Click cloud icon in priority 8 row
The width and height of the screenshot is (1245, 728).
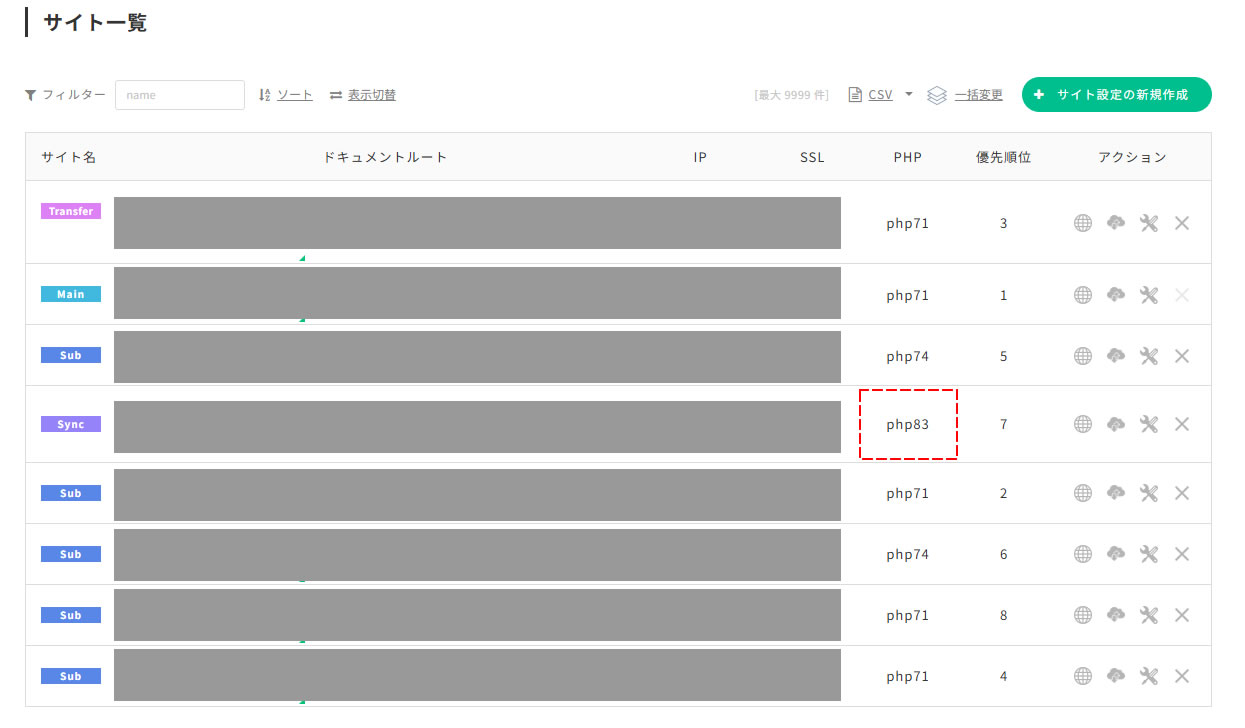pos(1116,615)
